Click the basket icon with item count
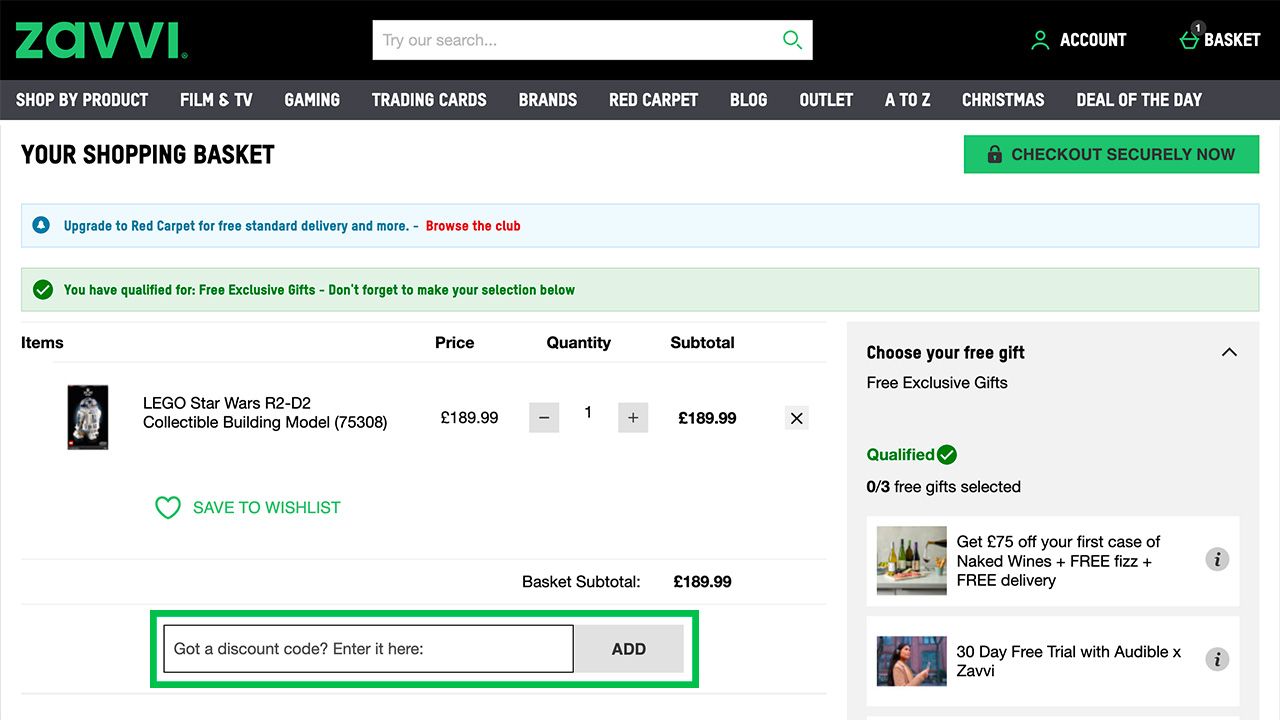The width and height of the screenshot is (1280, 720). pos(1190,37)
